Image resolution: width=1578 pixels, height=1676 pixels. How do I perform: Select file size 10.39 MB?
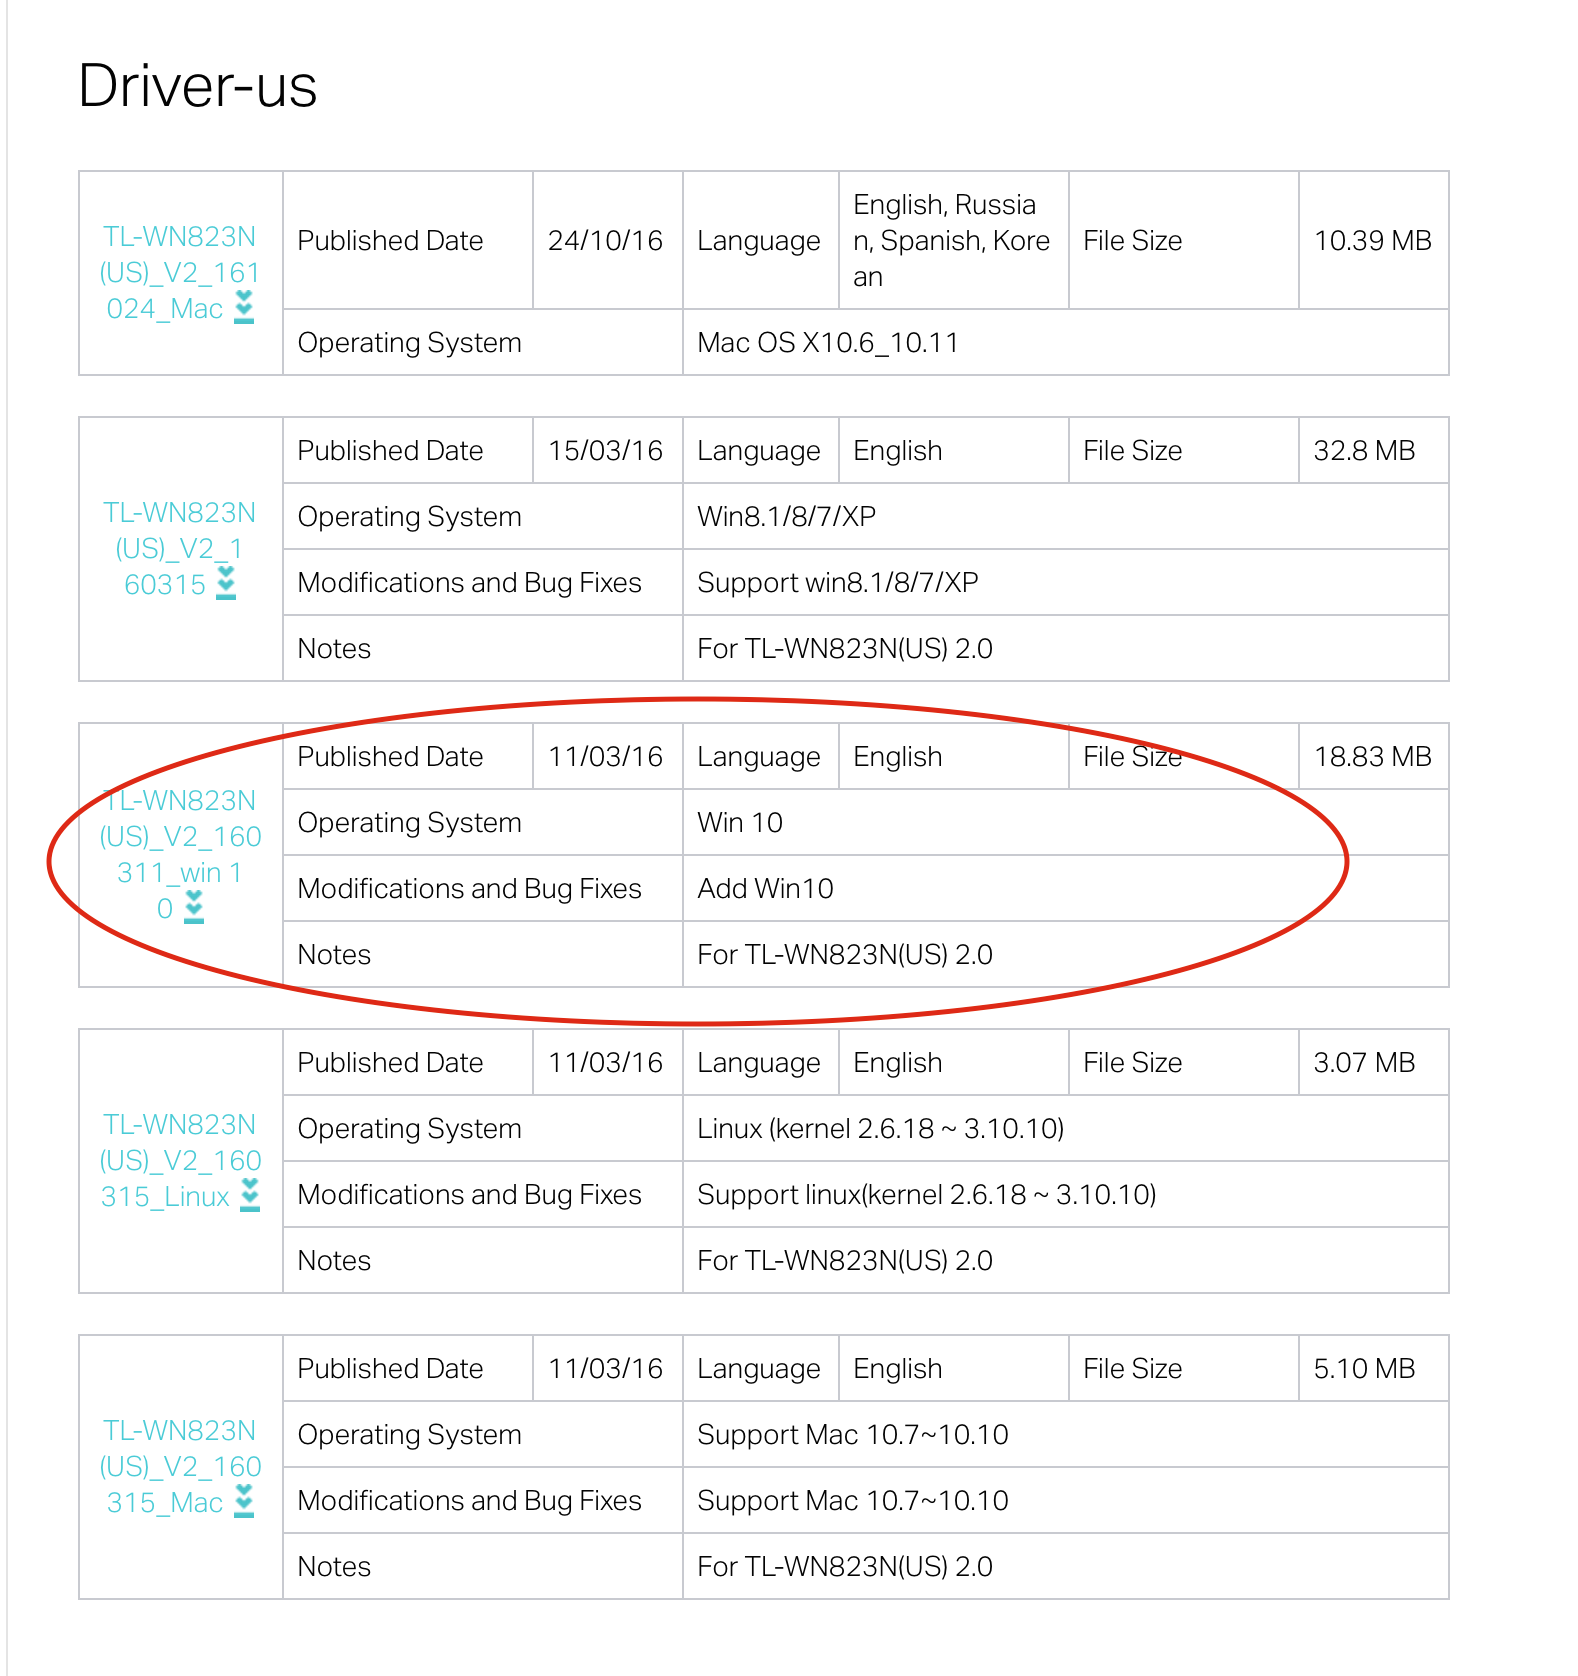pos(1372,240)
